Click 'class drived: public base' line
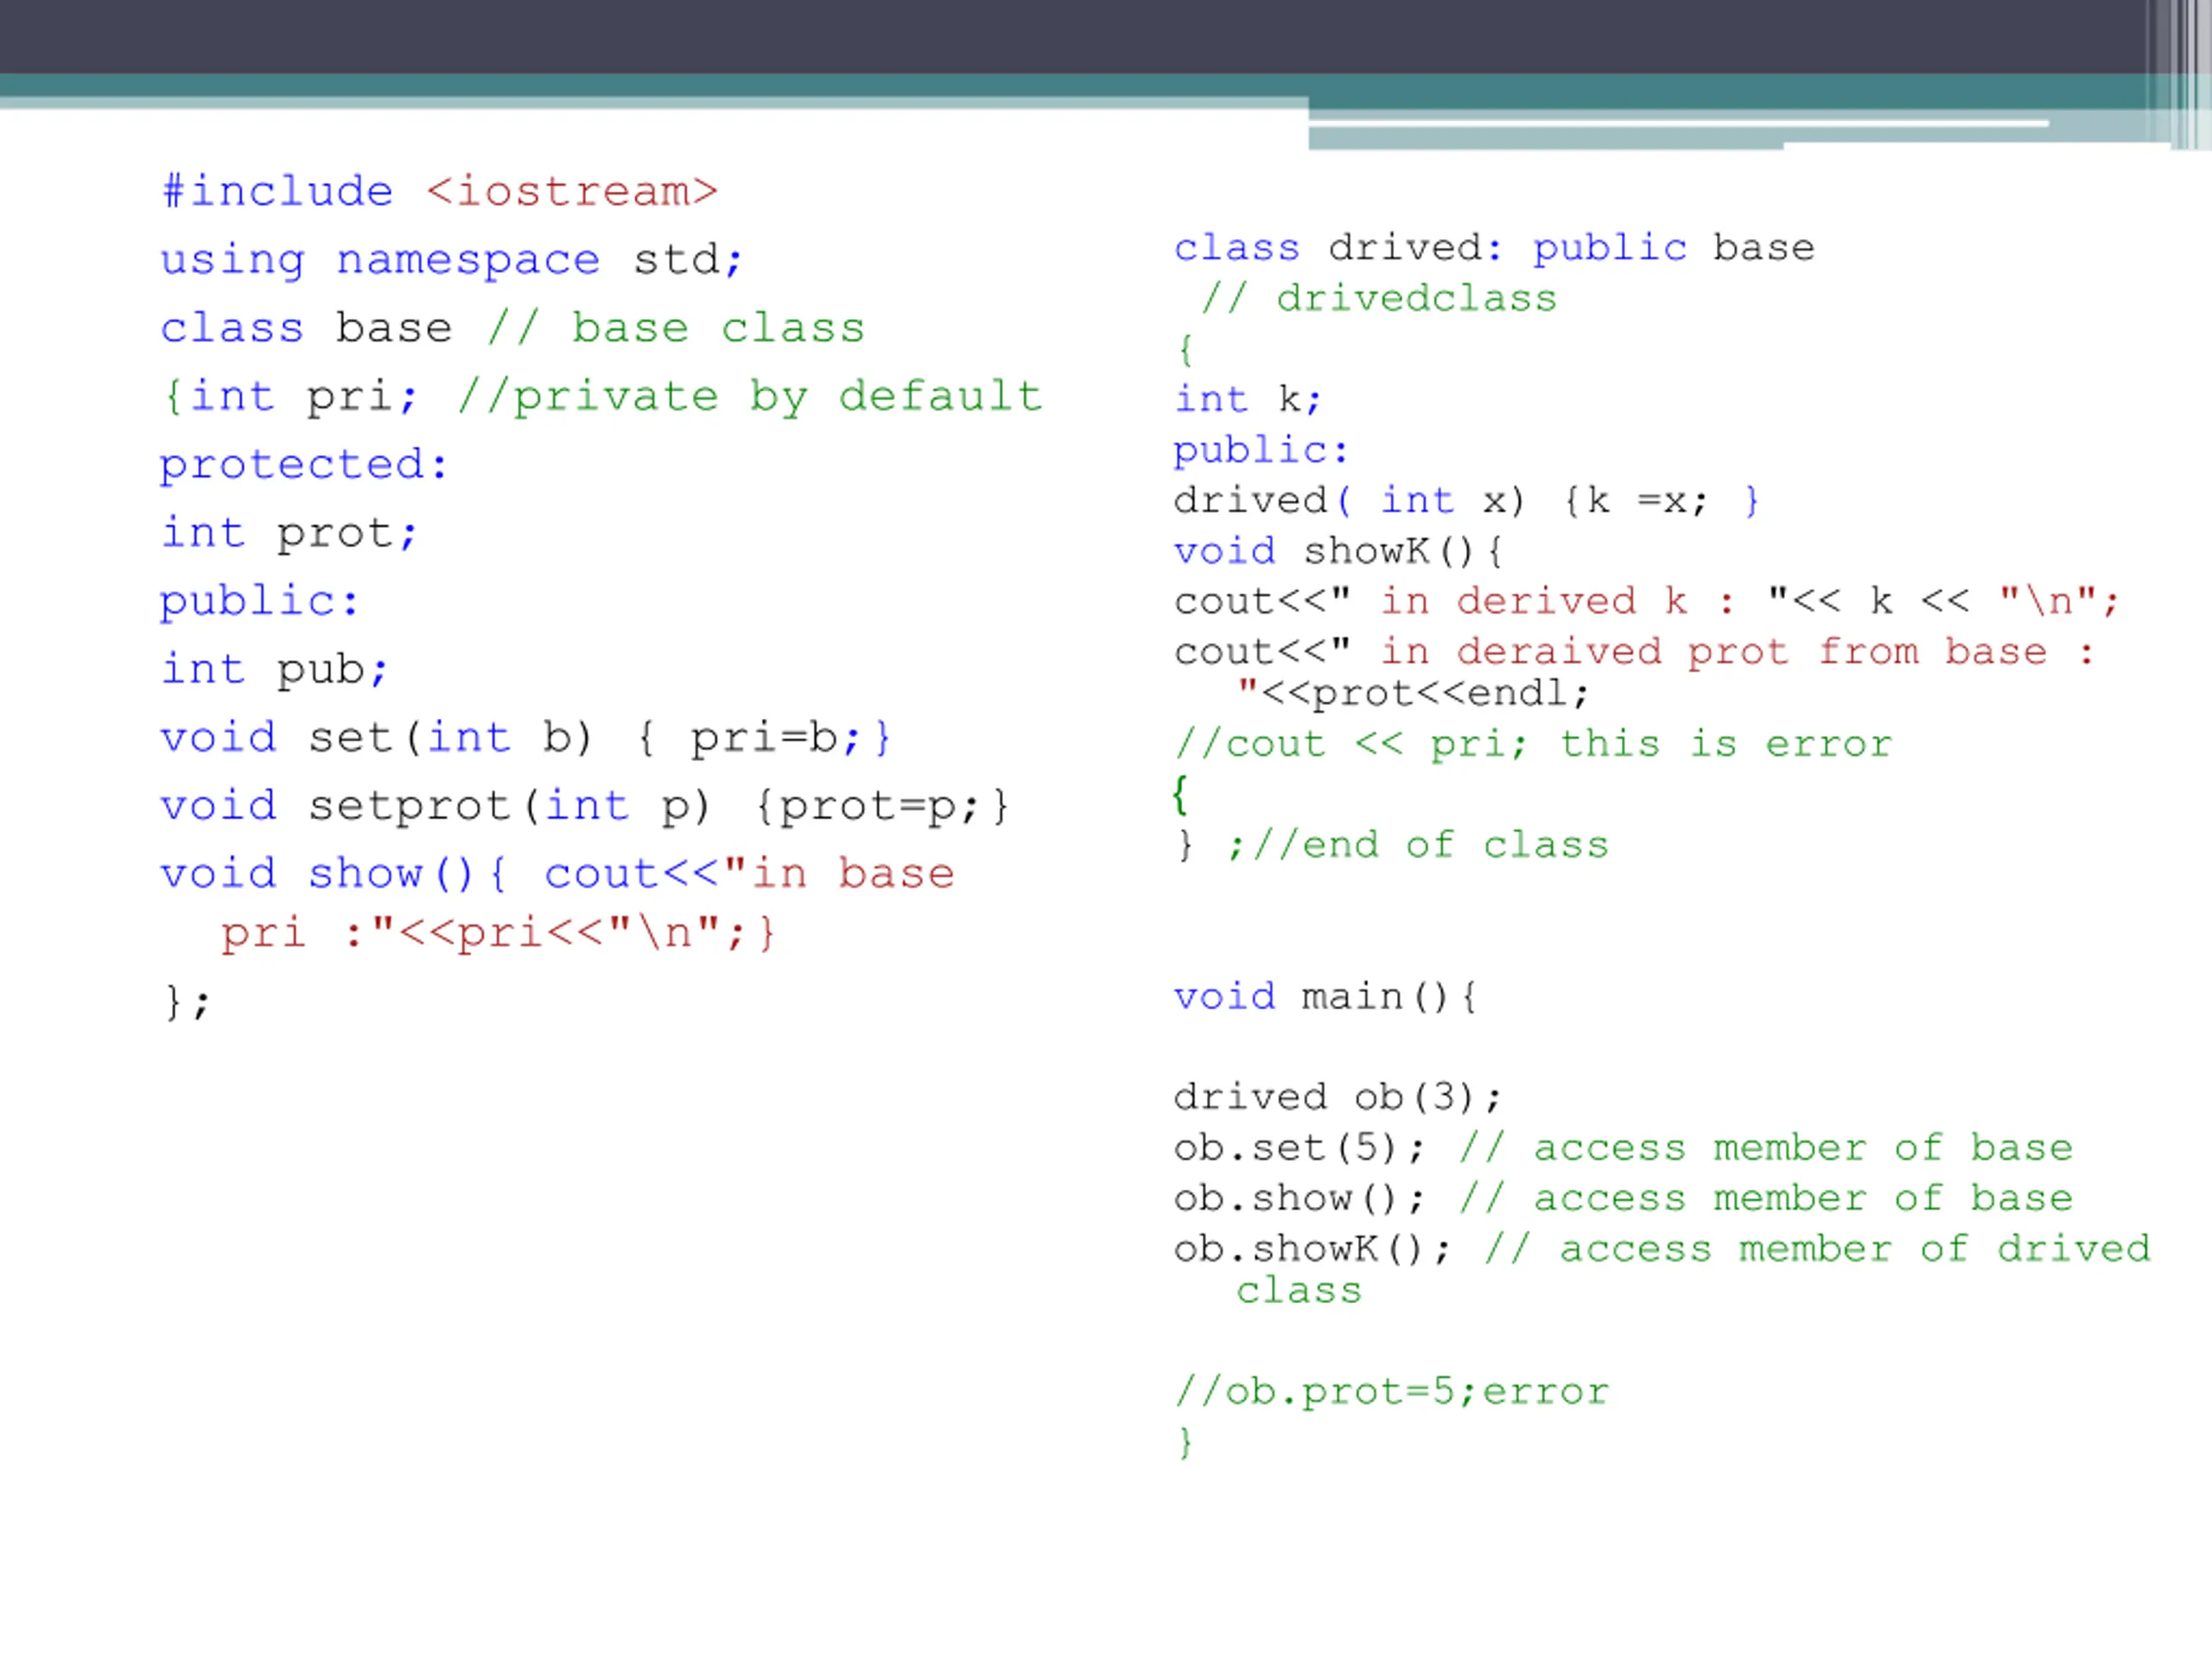Image resolution: width=2212 pixels, height=1659 pixels. 1494,247
